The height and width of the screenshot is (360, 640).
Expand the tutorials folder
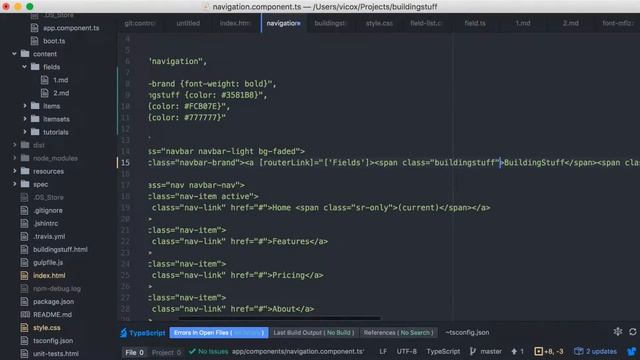click(24, 132)
